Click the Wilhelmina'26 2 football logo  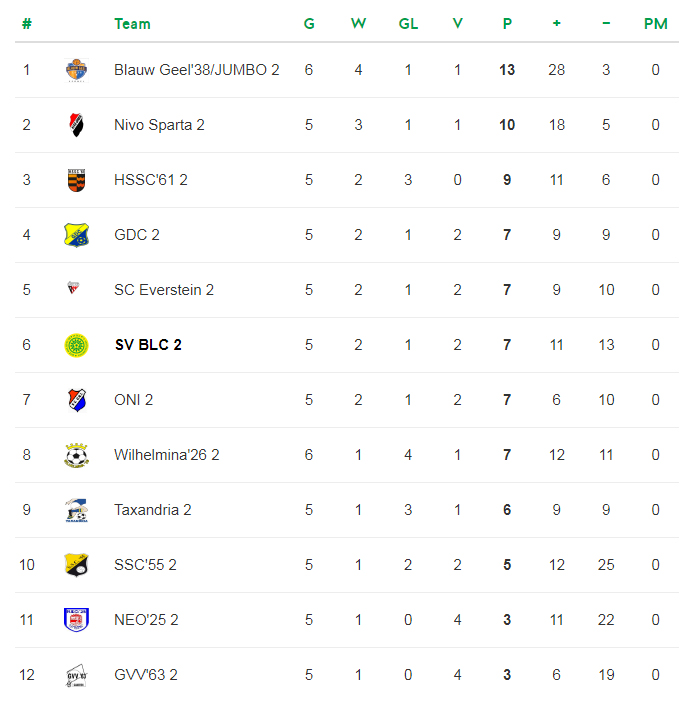(x=76, y=455)
